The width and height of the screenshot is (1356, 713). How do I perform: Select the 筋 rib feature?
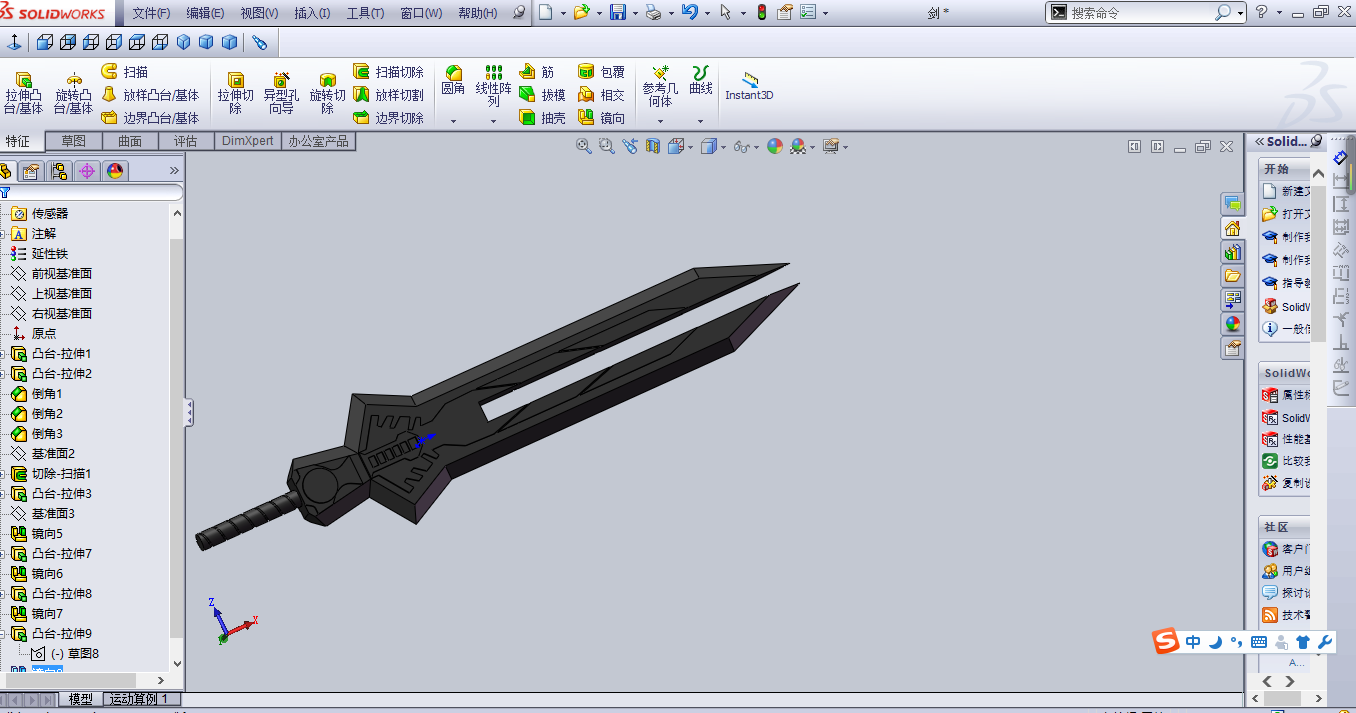537,72
